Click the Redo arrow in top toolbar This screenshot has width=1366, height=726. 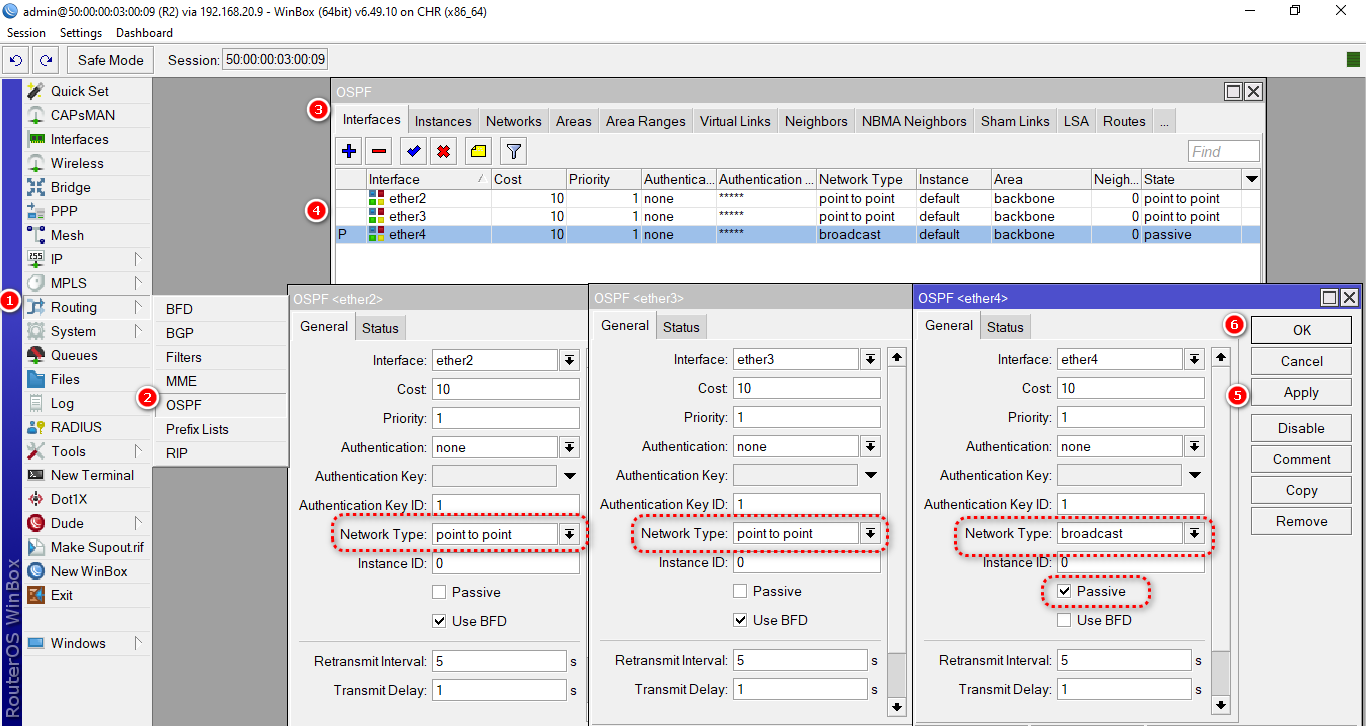point(45,60)
